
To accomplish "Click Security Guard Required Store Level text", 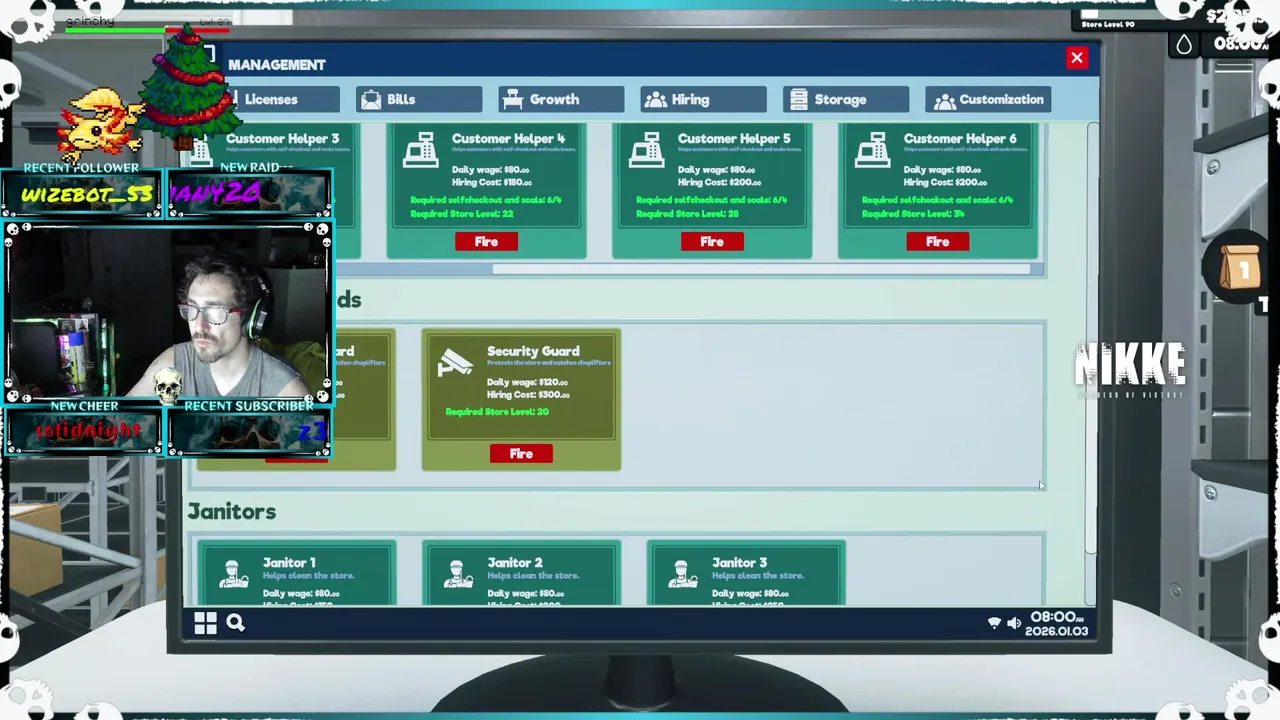I will click(497, 412).
